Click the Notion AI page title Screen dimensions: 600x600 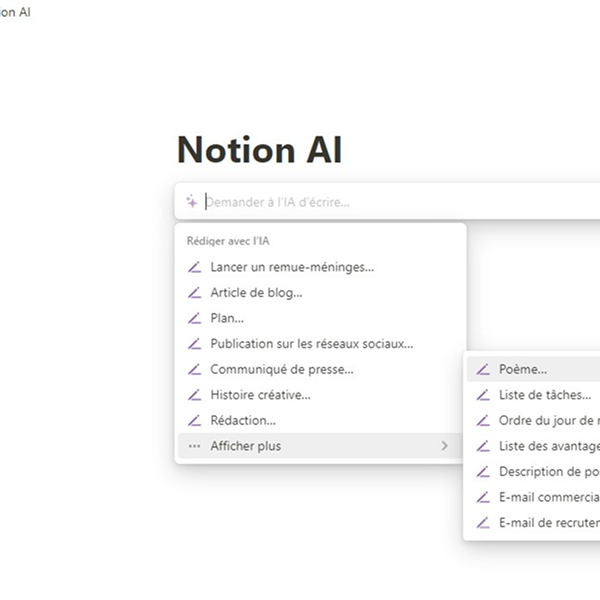coord(259,150)
